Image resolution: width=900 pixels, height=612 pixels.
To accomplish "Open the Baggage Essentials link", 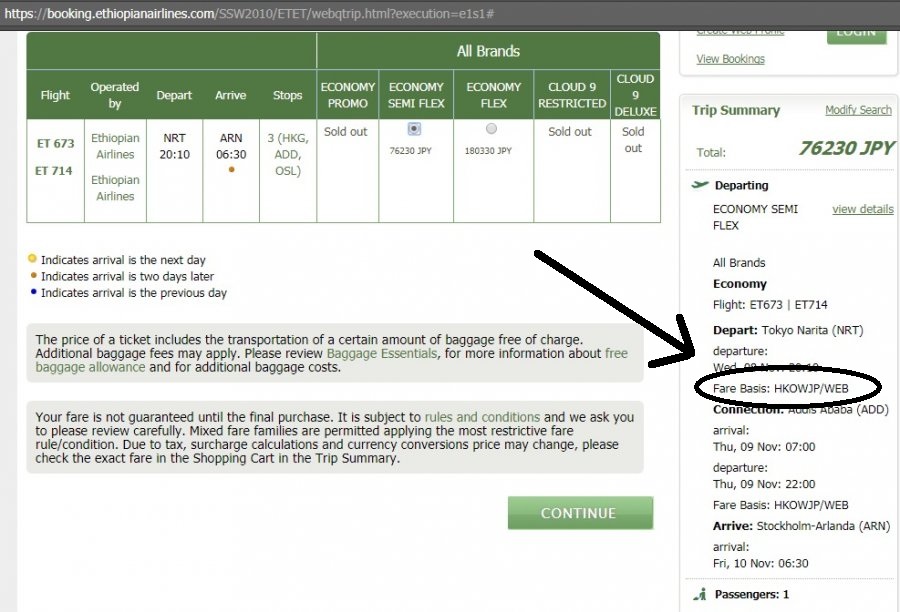I will (x=381, y=354).
